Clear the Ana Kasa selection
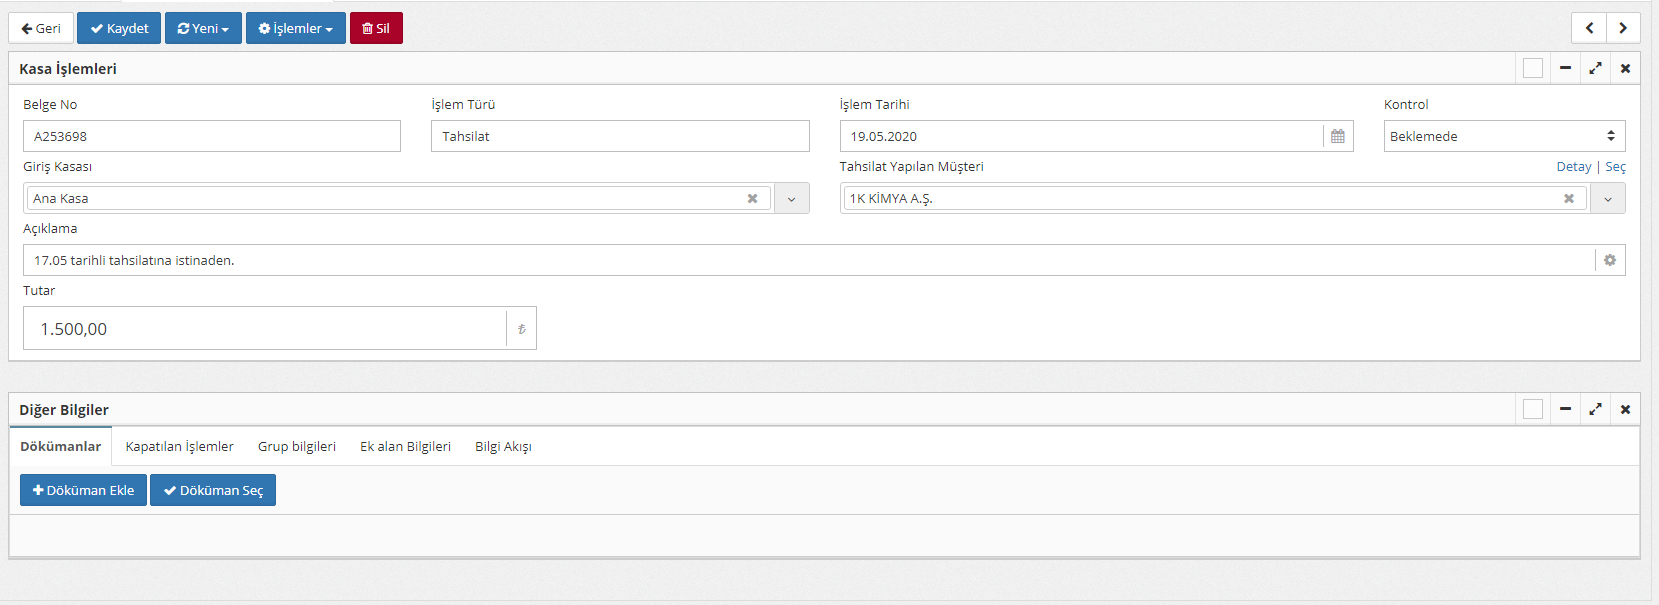 752,198
